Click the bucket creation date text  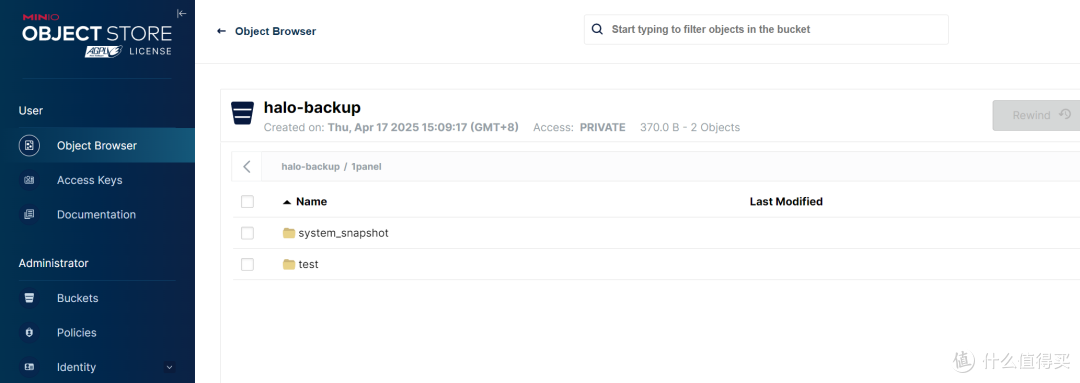[423, 127]
